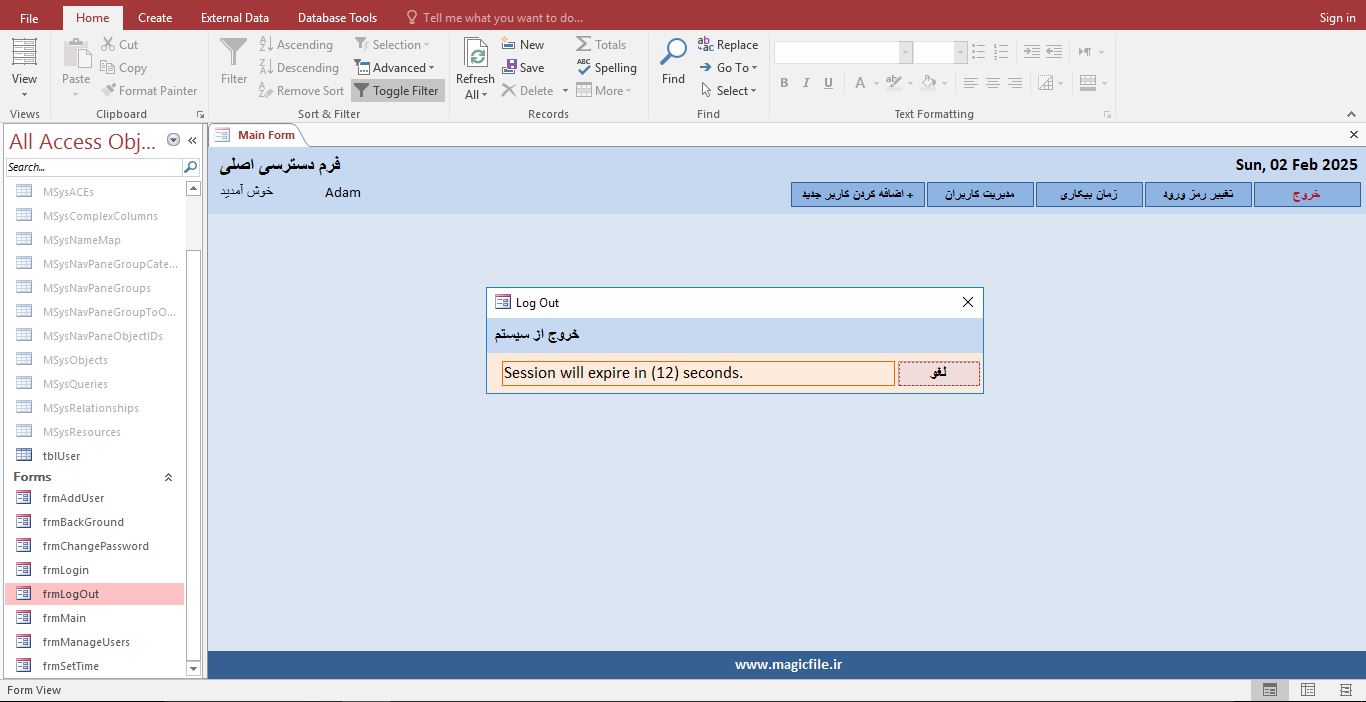The width and height of the screenshot is (1366, 702).
Task: Open frmLogin form in navigation pane
Action: coord(66,570)
